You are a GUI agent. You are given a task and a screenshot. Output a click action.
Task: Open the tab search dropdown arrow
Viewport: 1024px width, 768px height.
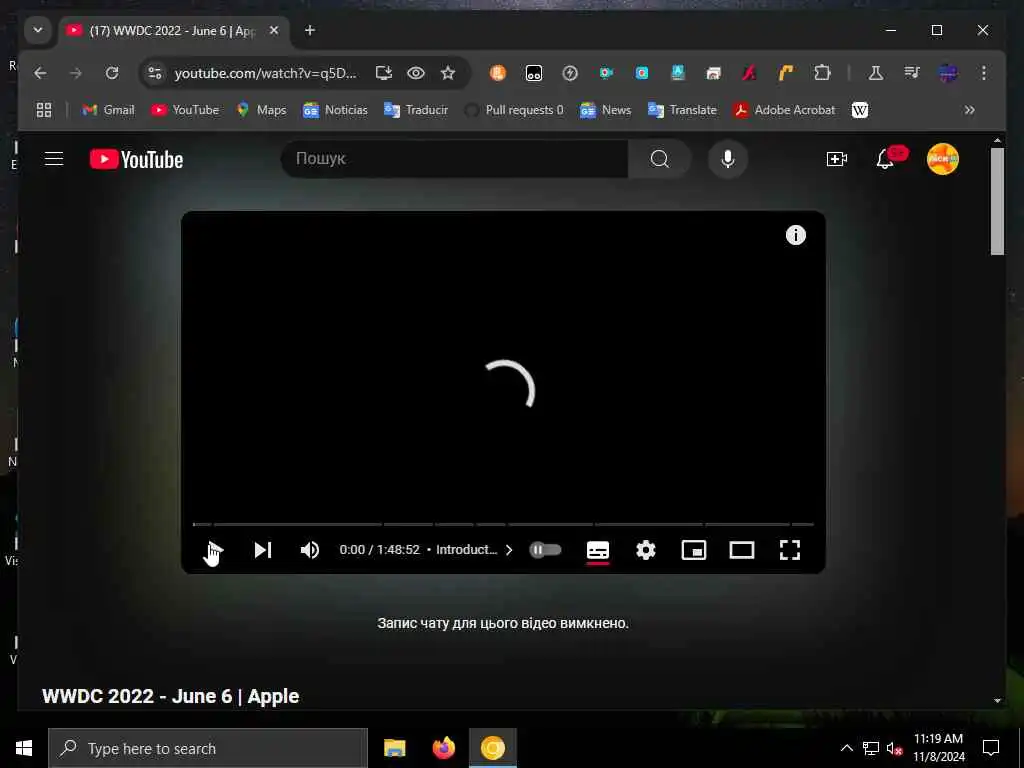[x=38, y=30]
